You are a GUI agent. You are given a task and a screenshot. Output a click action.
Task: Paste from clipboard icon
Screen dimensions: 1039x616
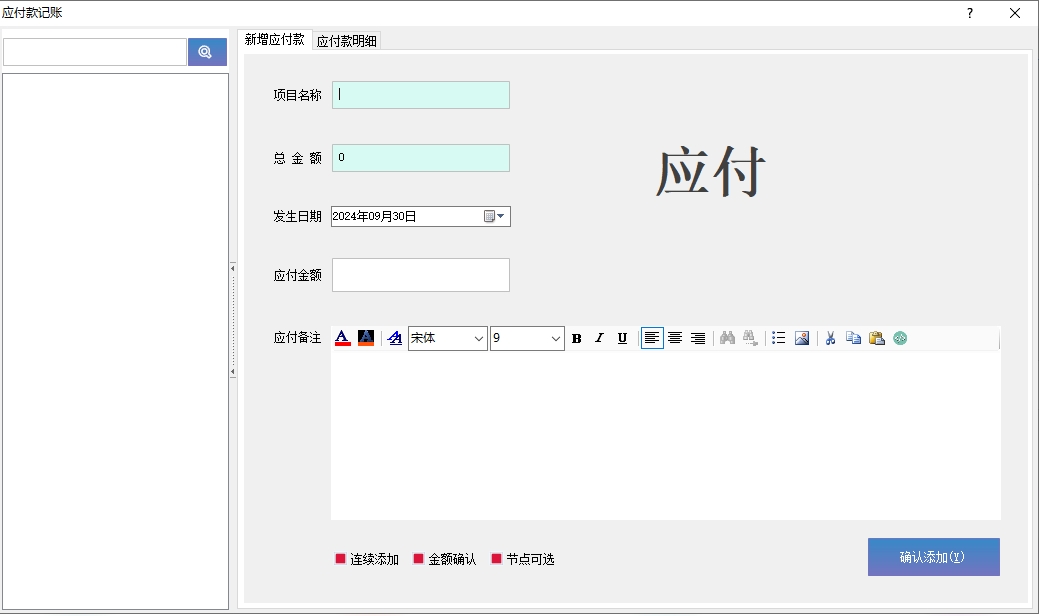pos(877,338)
